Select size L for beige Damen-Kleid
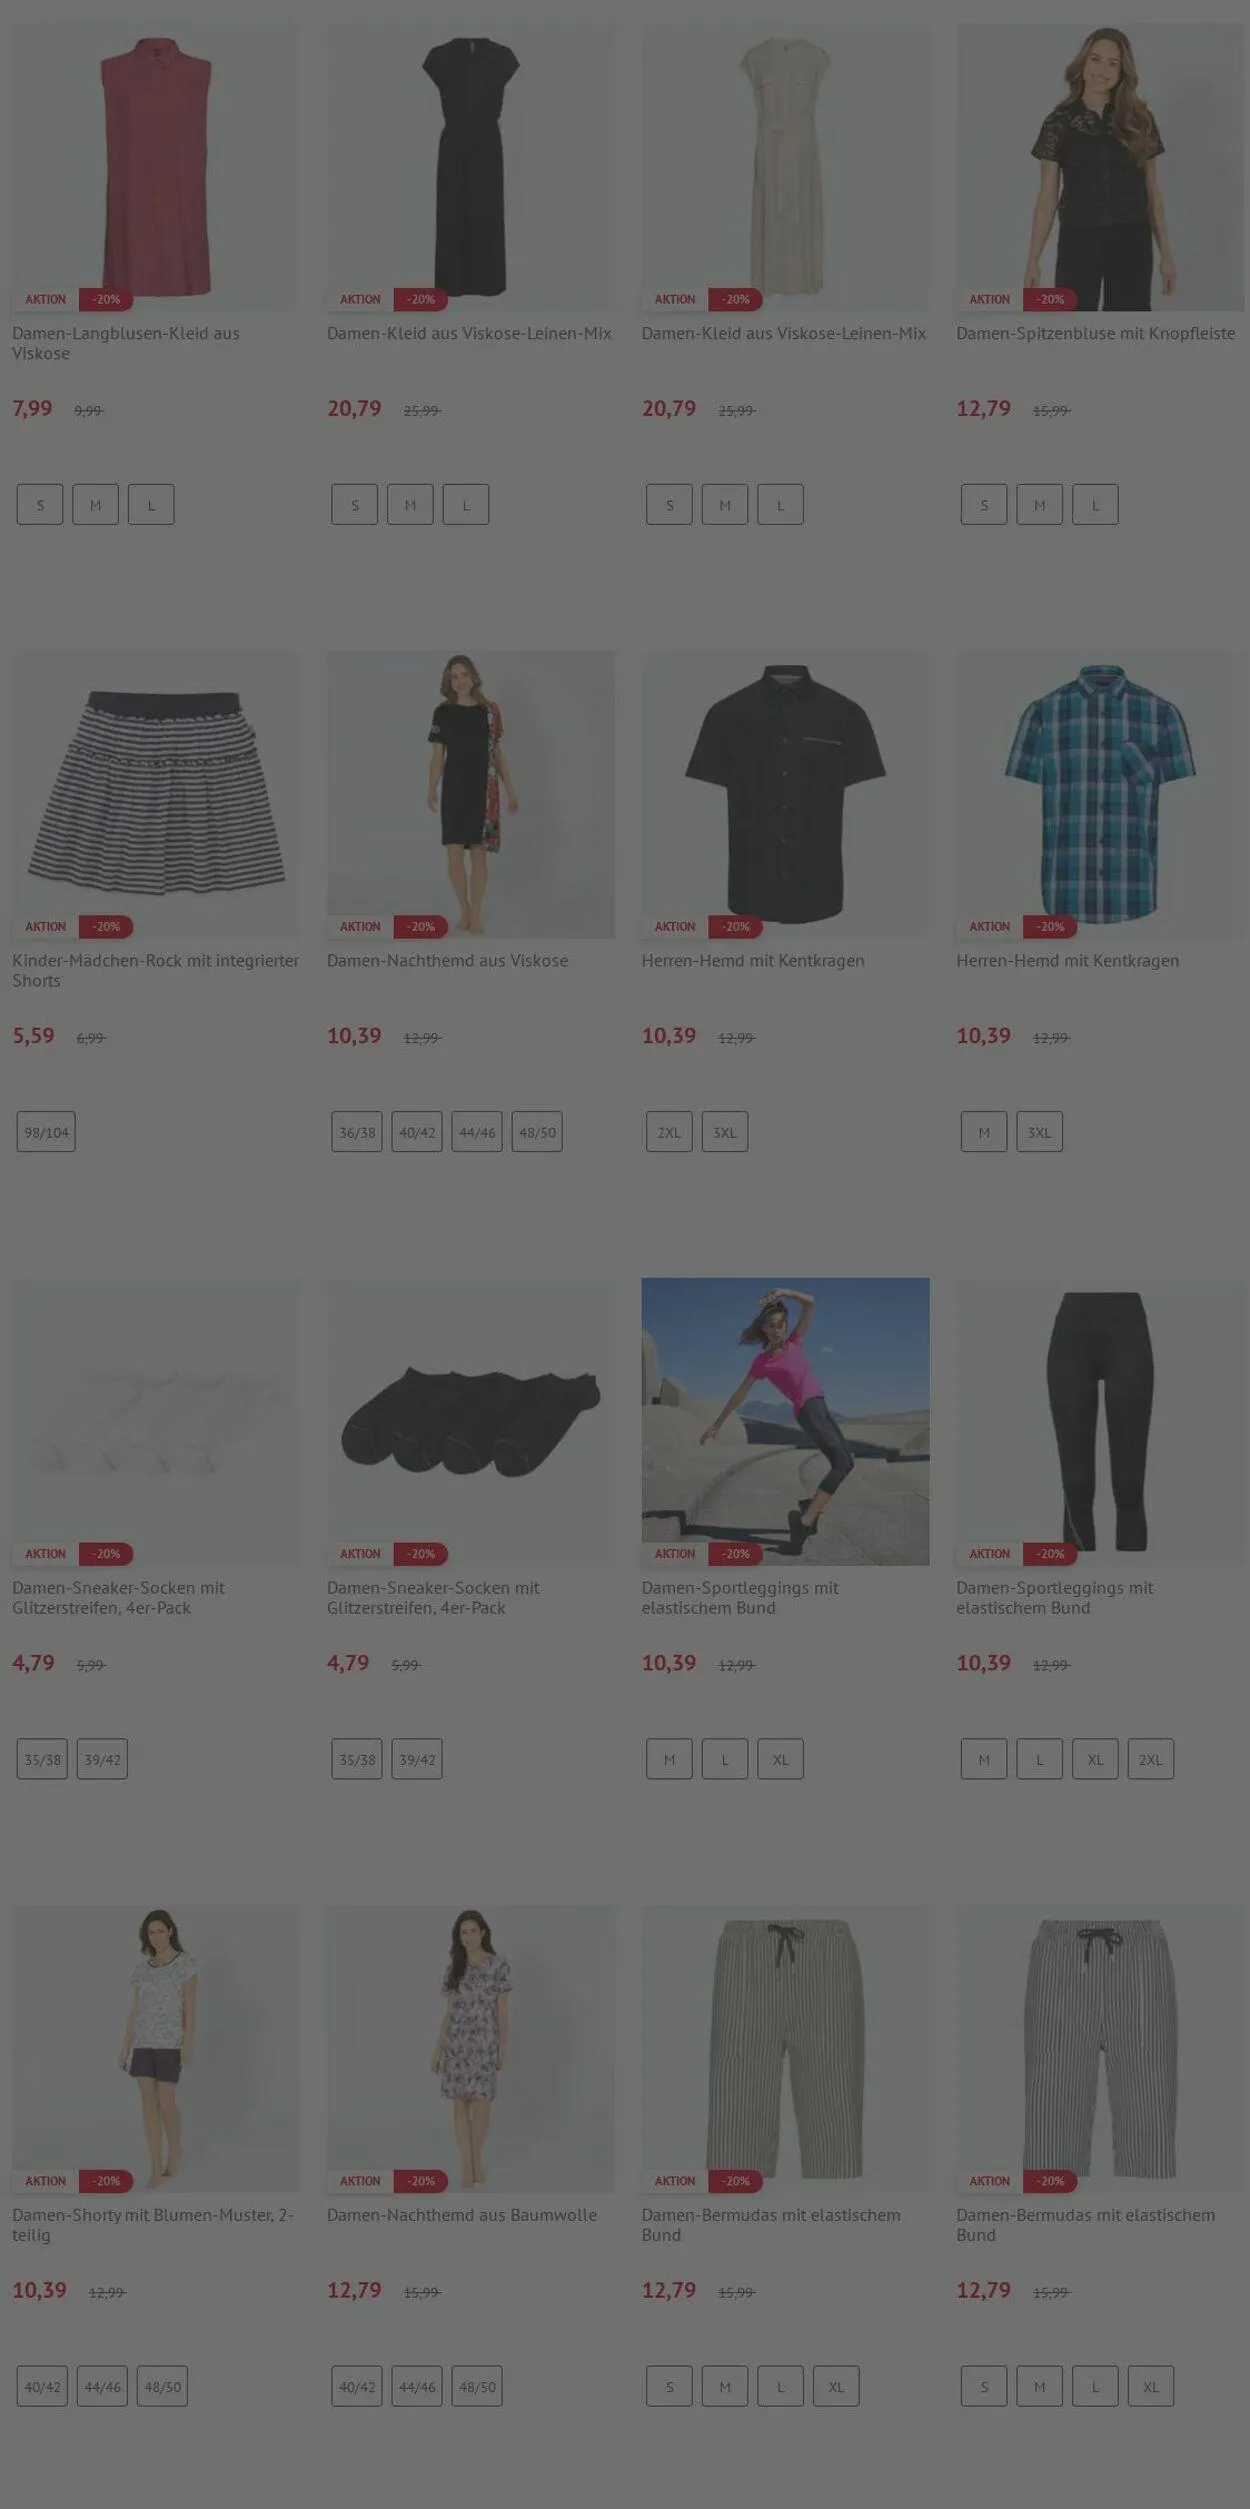 780,505
